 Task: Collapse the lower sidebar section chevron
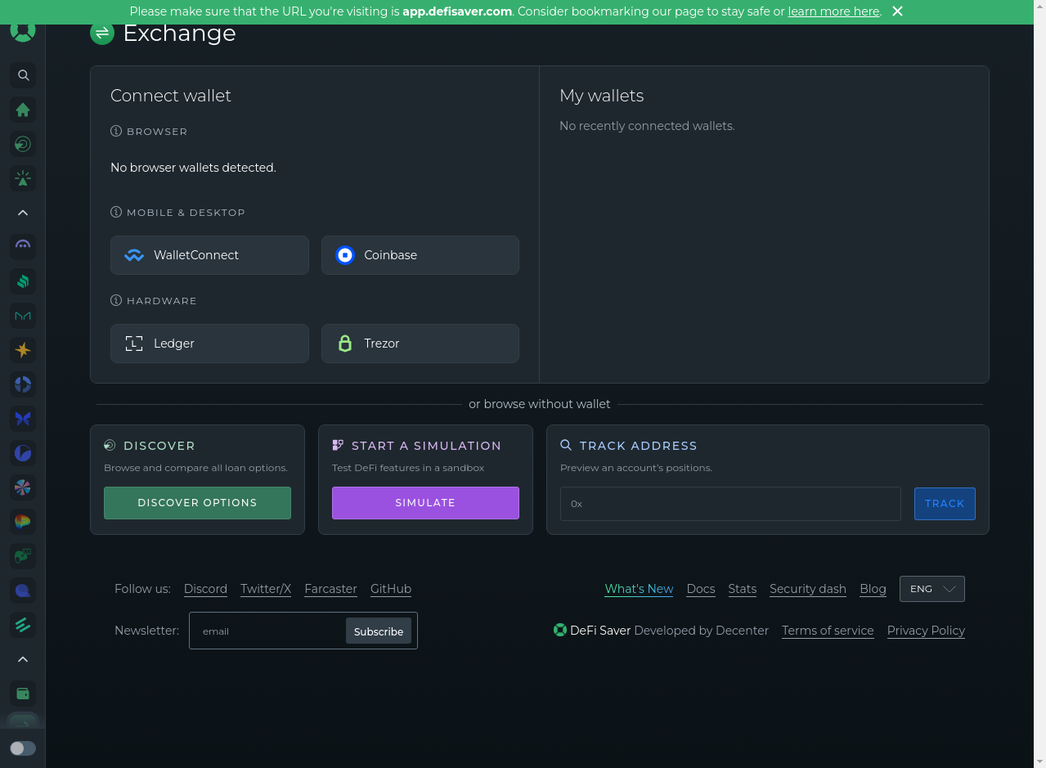point(22,659)
